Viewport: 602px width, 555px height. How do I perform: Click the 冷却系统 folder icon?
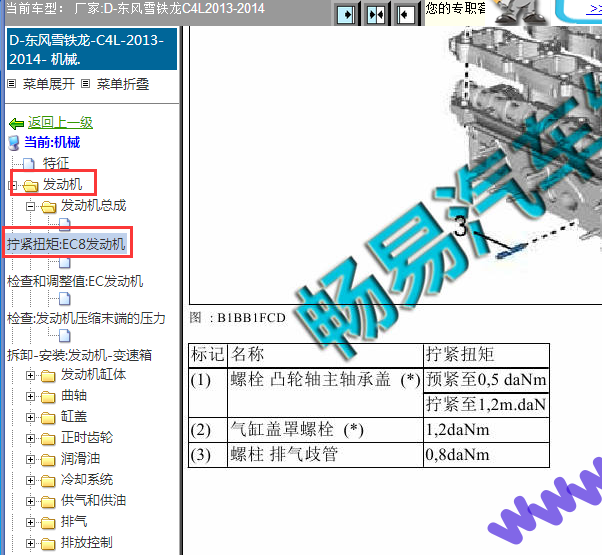point(48,481)
